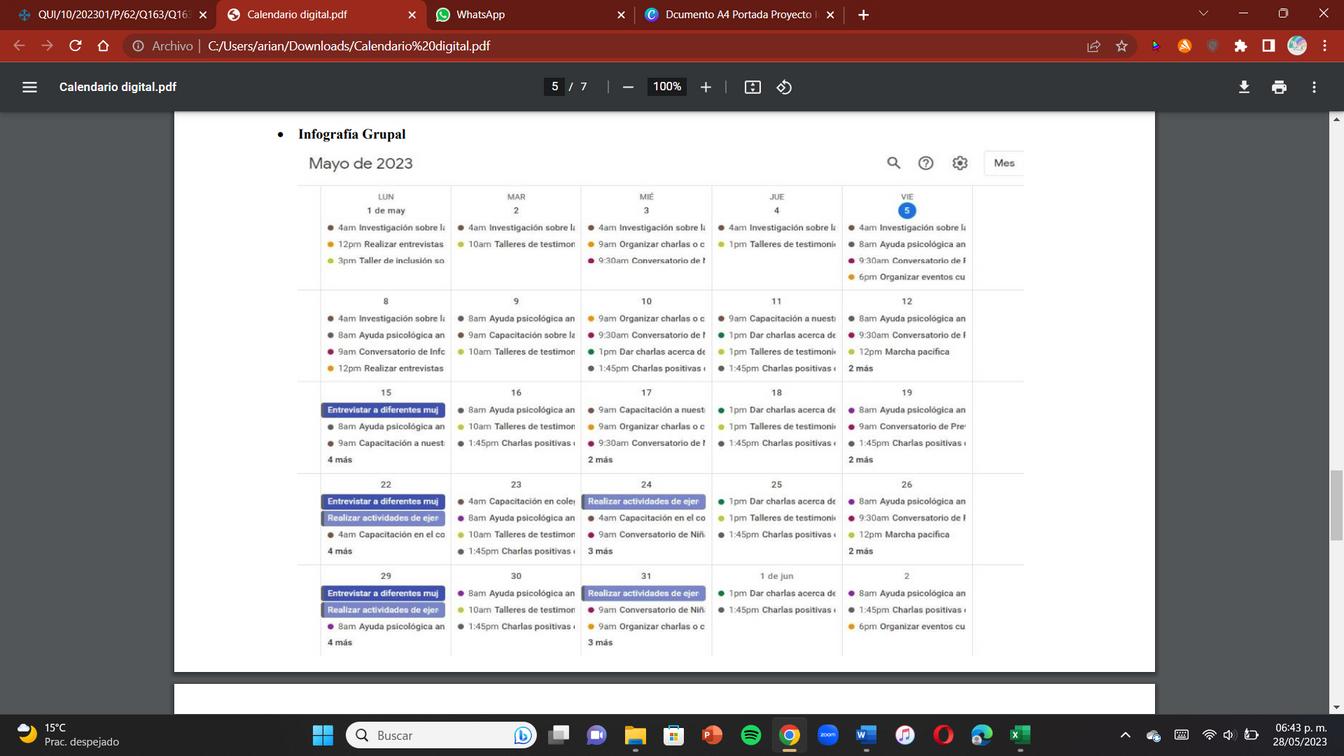The image size is (1344, 756).
Task: Open Zoom from the taskbar
Action: [x=827, y=735]
